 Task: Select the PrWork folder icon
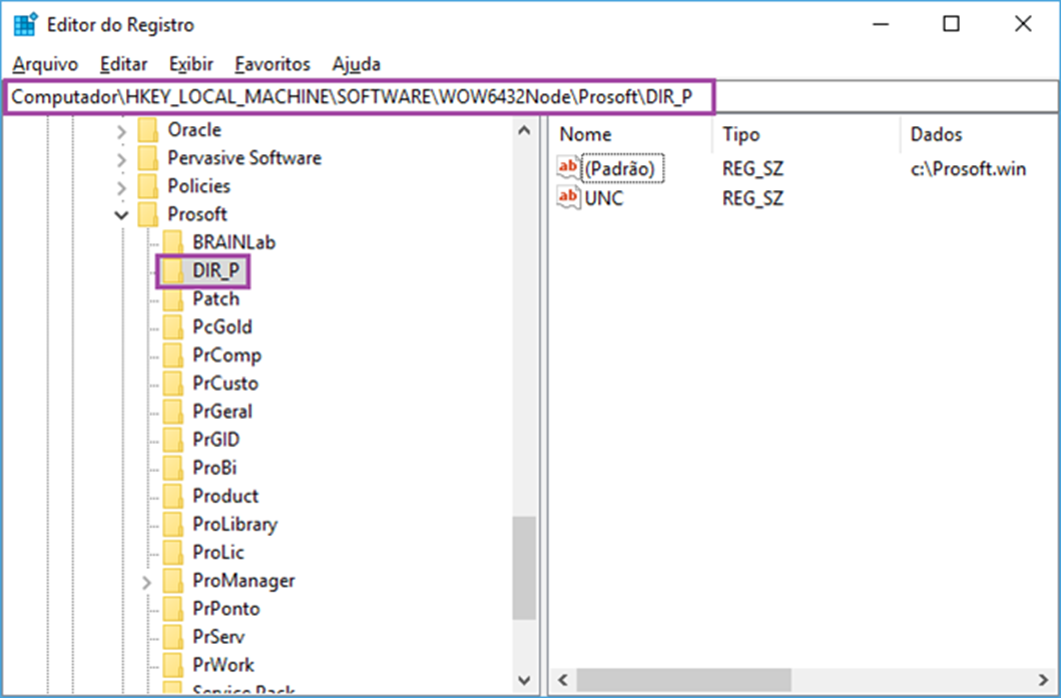click(173, 665)
